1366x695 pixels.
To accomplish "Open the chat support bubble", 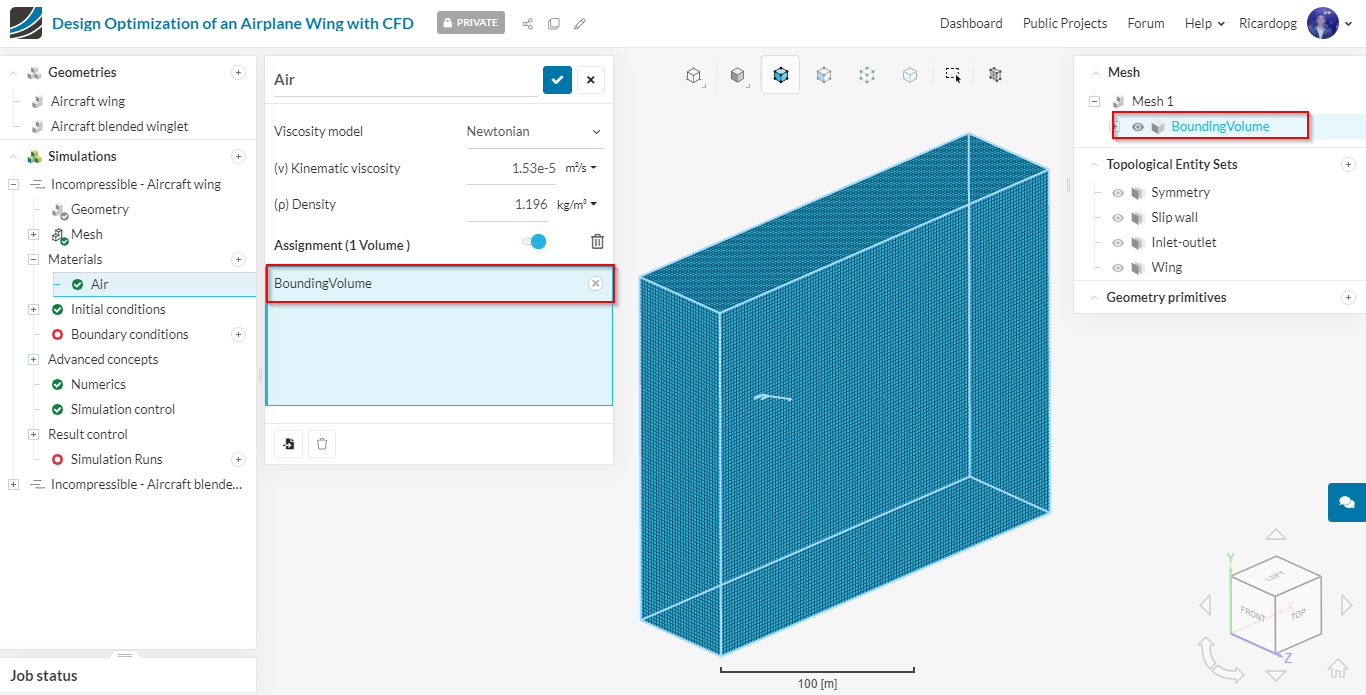I will 1347,502.
